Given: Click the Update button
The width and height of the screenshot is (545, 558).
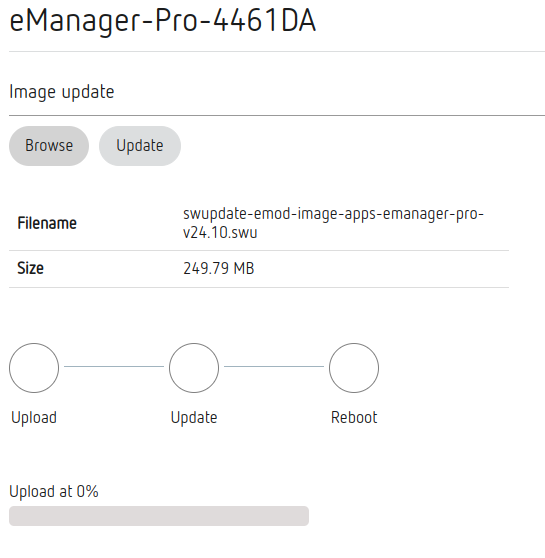Looking at the screenshot, I should (140, 146).
